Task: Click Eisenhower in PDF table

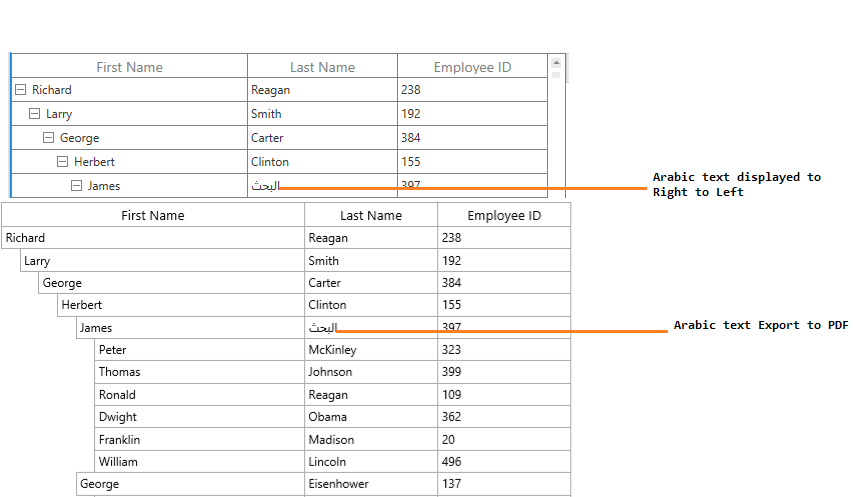Action: pos(371,484)
